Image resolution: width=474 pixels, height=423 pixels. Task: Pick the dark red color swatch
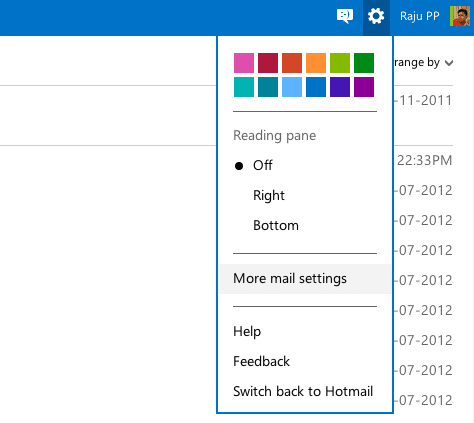pyautogui.click(x=268, y=63)
